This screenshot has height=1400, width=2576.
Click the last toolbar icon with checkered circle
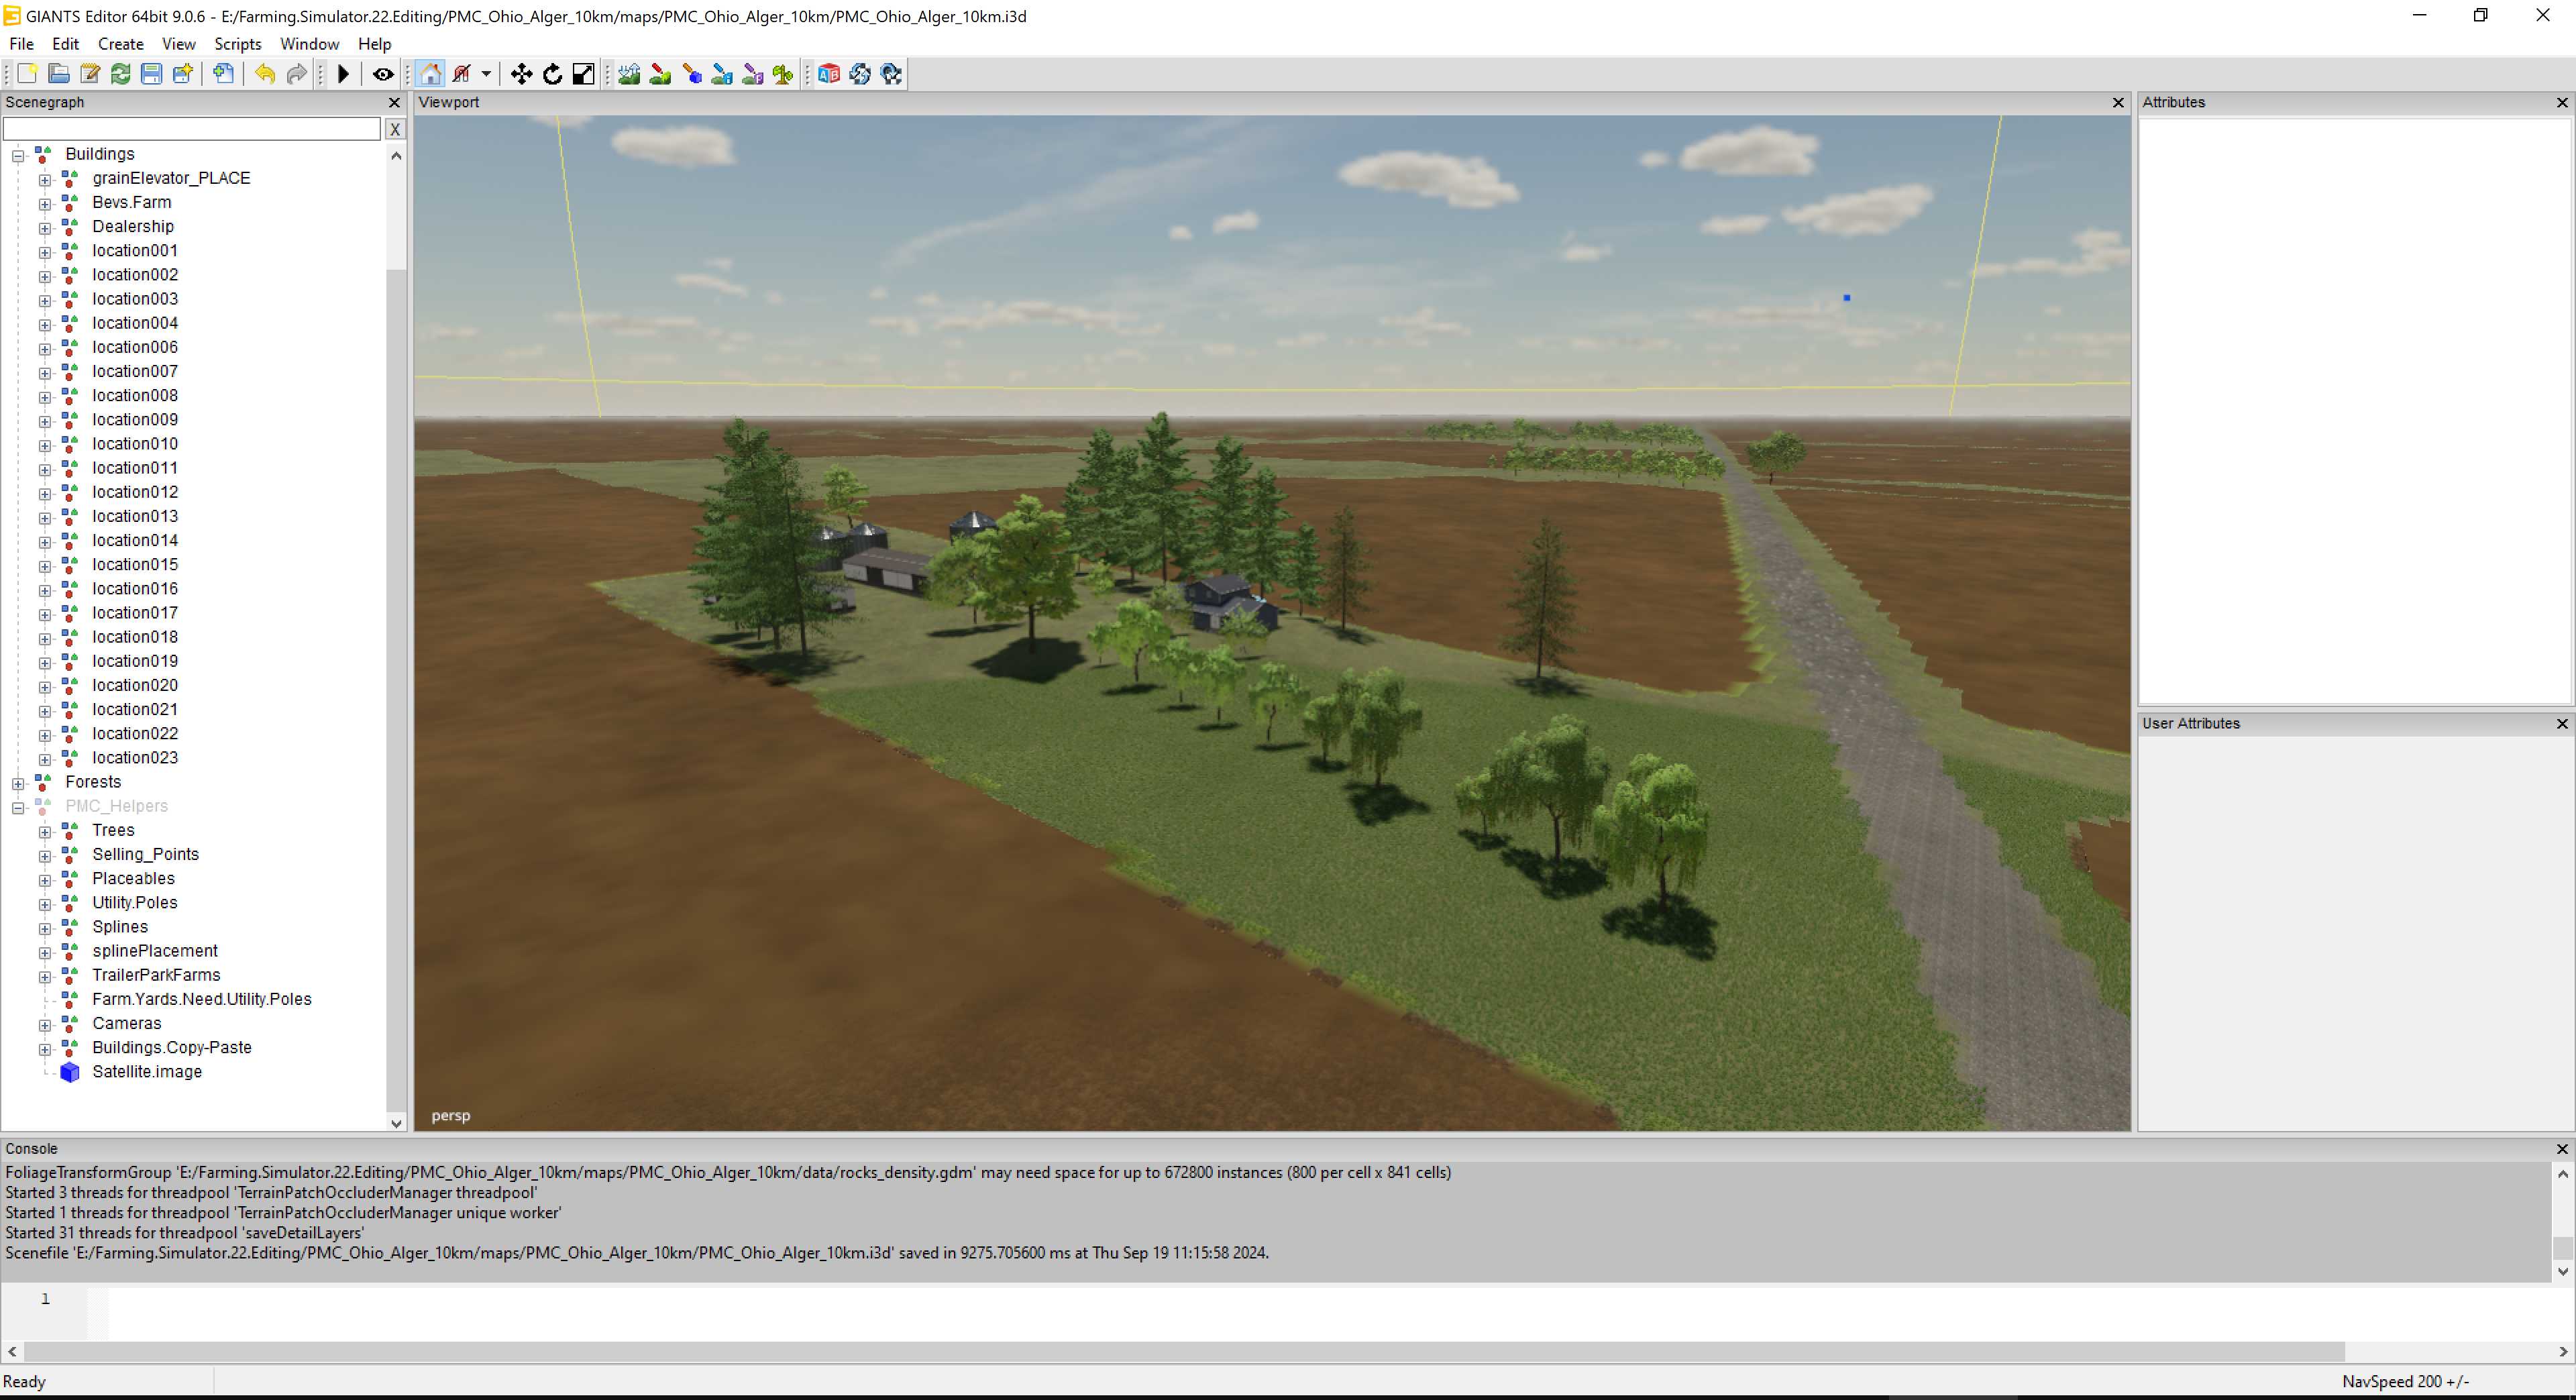(891, 74)
